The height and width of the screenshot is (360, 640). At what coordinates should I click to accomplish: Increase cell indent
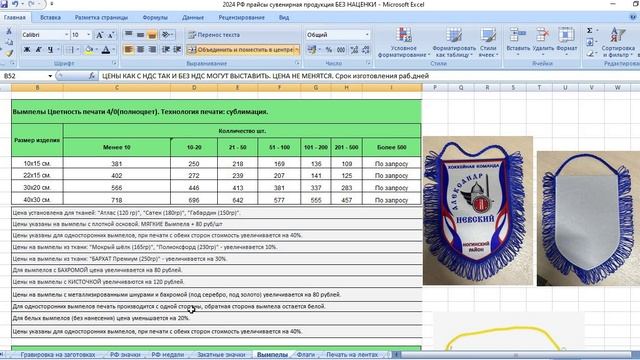pos(177,50)
